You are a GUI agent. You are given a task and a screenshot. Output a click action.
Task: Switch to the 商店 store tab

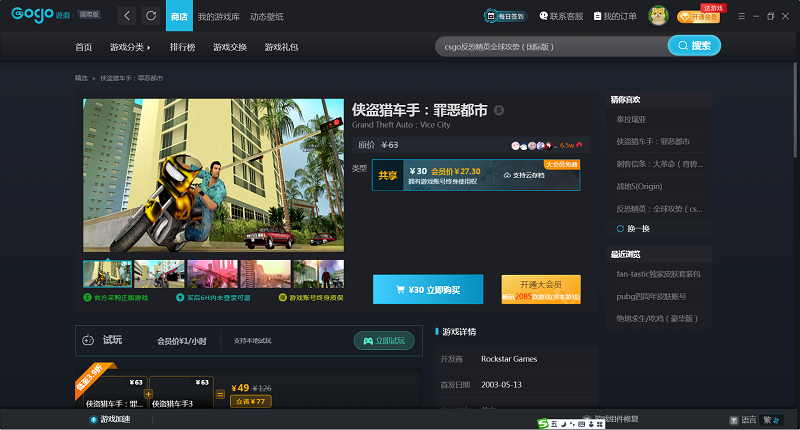coord(179,16)
